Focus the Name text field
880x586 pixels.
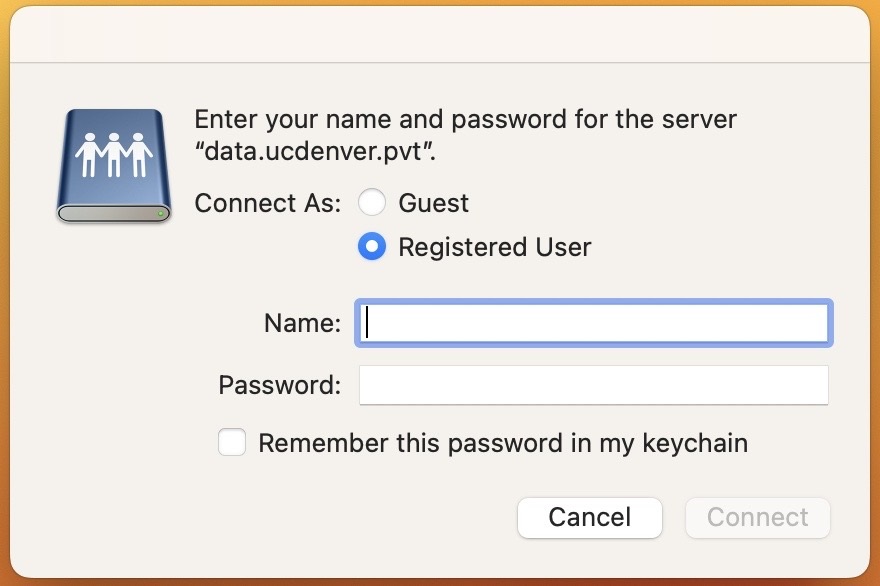[x=593, y=323]
